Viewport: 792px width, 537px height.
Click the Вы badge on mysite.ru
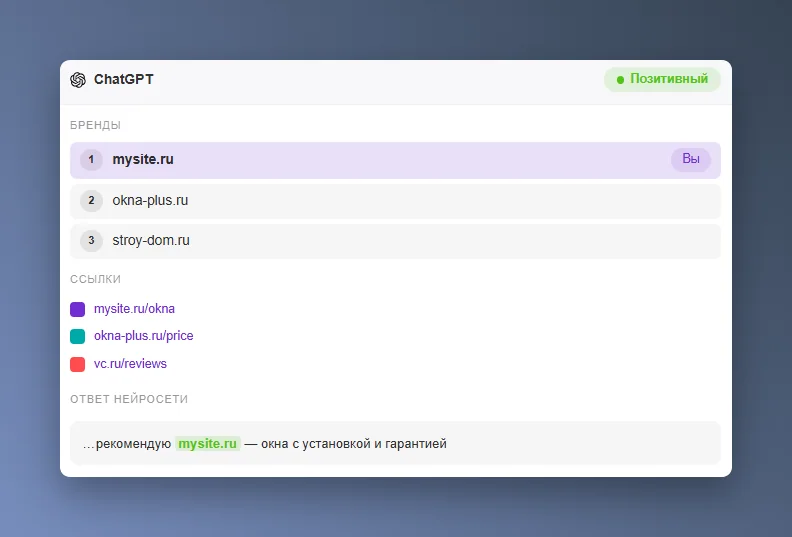pos(690,160)
